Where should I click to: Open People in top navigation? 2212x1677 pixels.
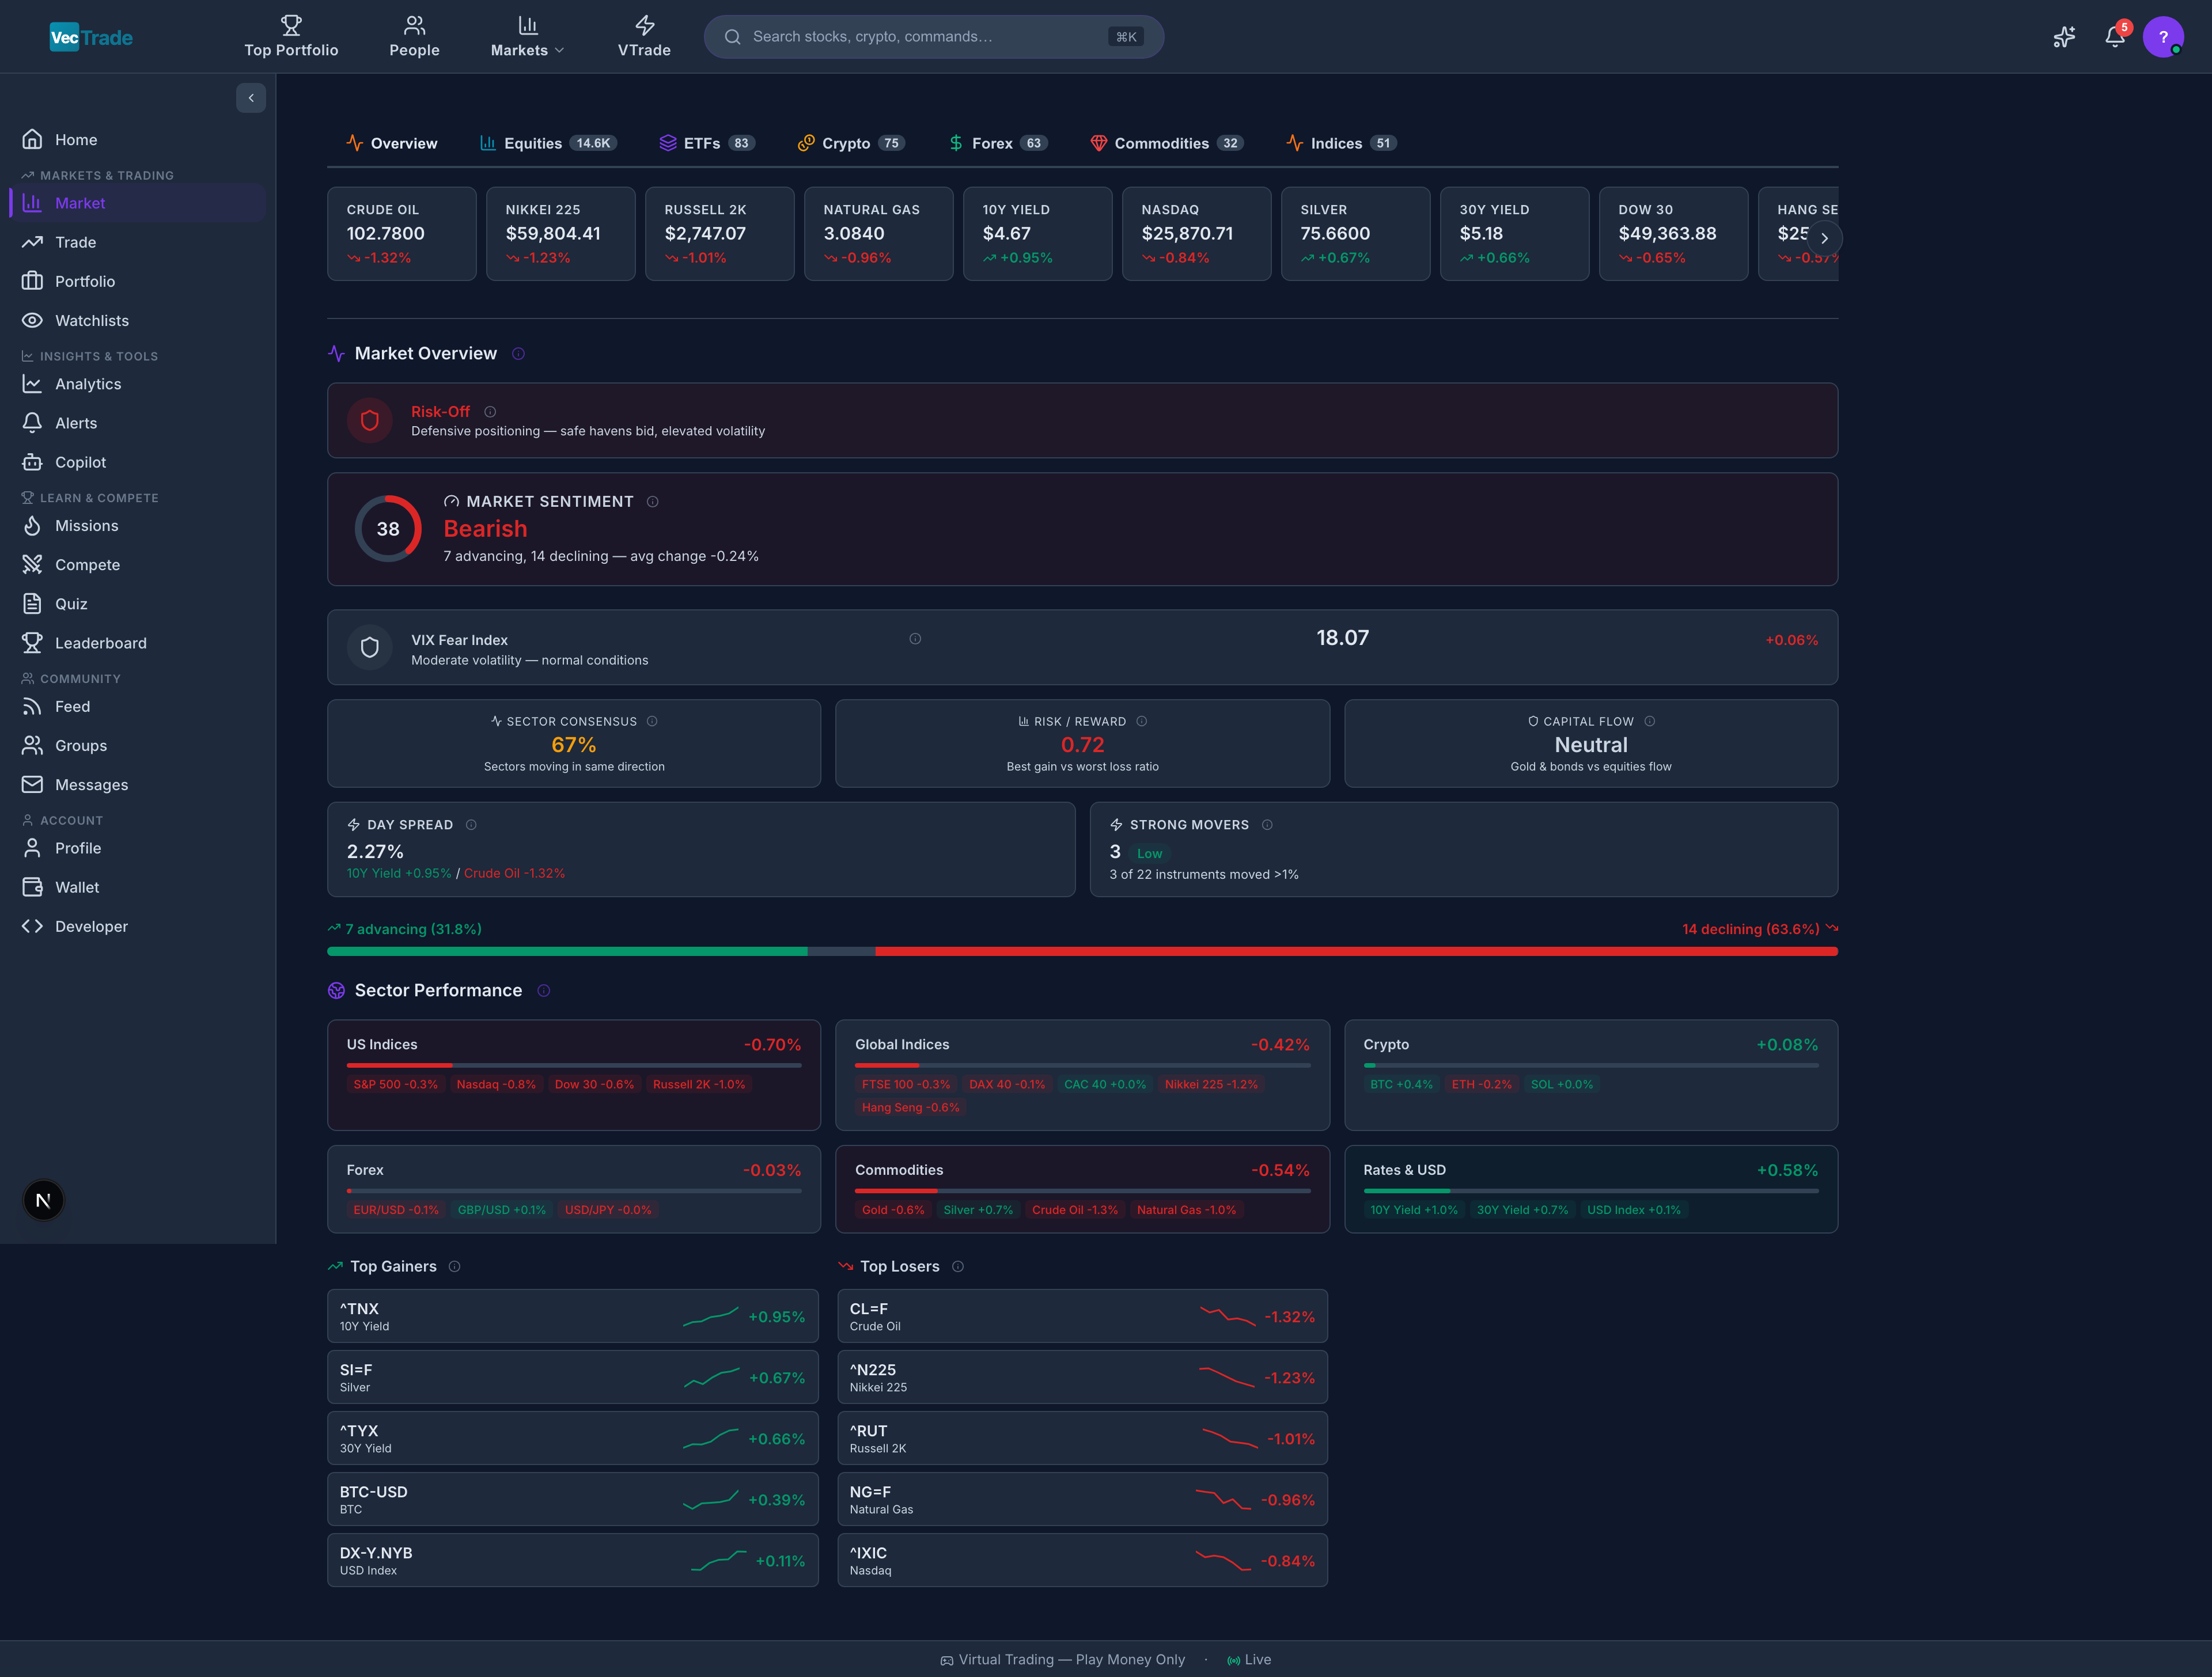tap(414, 36)
